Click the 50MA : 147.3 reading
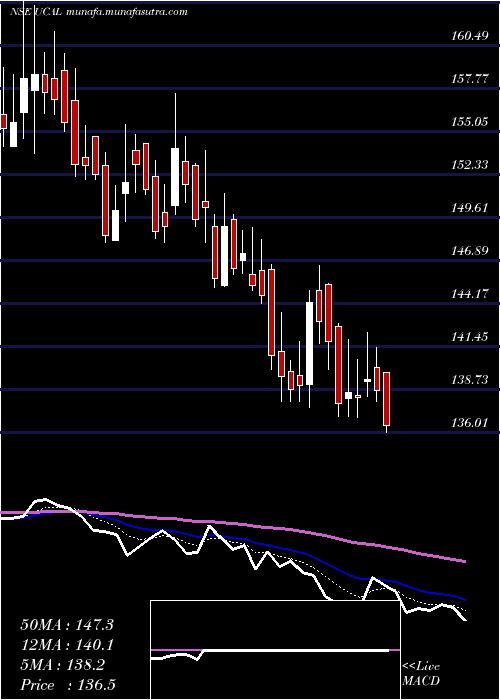The height and width of the screenshot is (700, 500). 67,625
